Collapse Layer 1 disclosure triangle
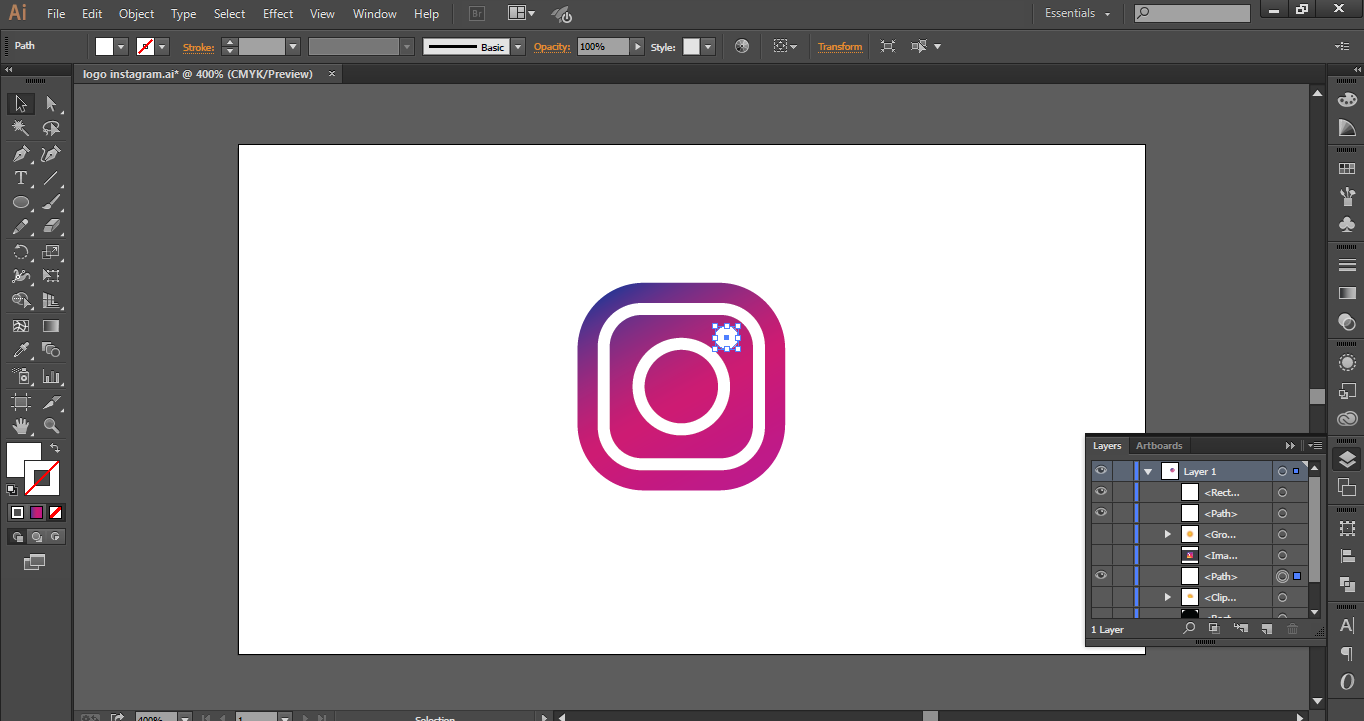Viewport: 1364px width, 721px height. click(x=1148, y=471)
